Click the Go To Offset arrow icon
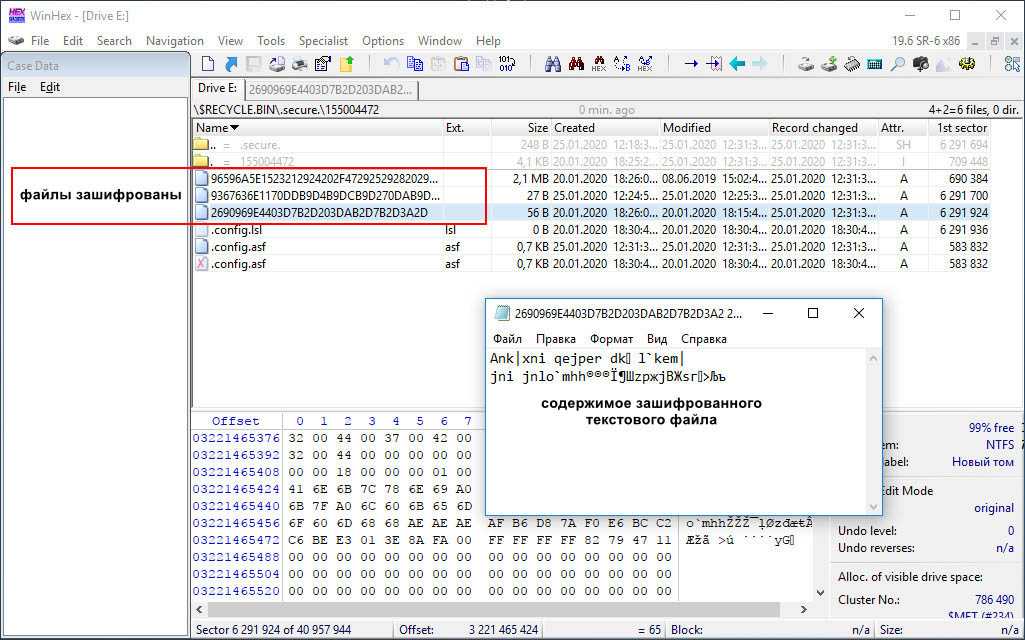The image size is (1025, 640). coord(690,64)
